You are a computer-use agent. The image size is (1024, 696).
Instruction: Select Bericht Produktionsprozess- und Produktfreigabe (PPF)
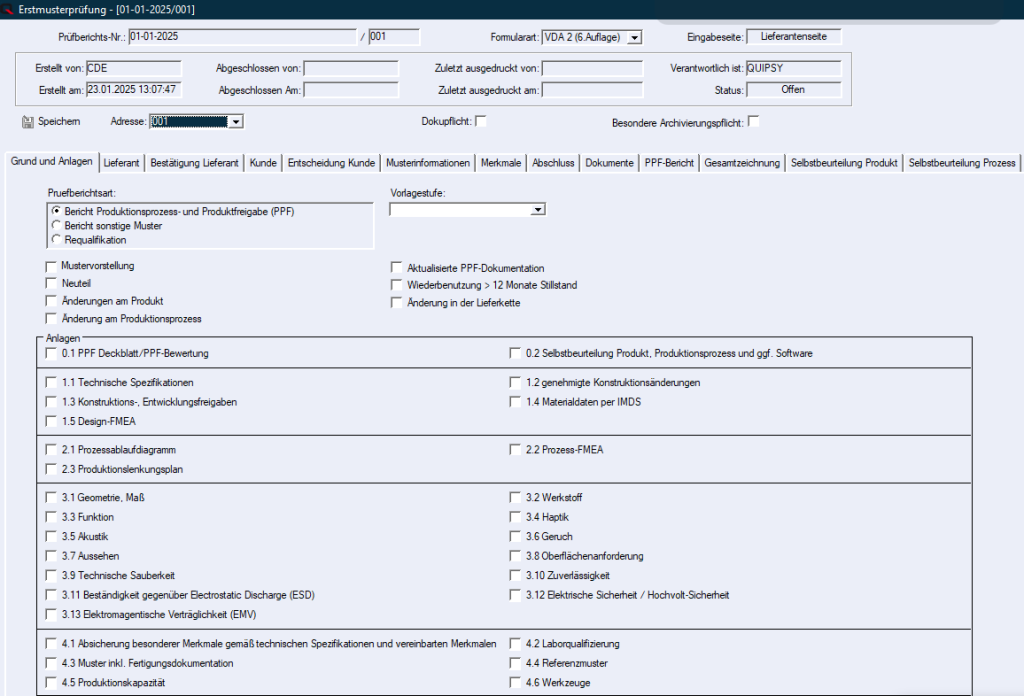coord(56,211)
